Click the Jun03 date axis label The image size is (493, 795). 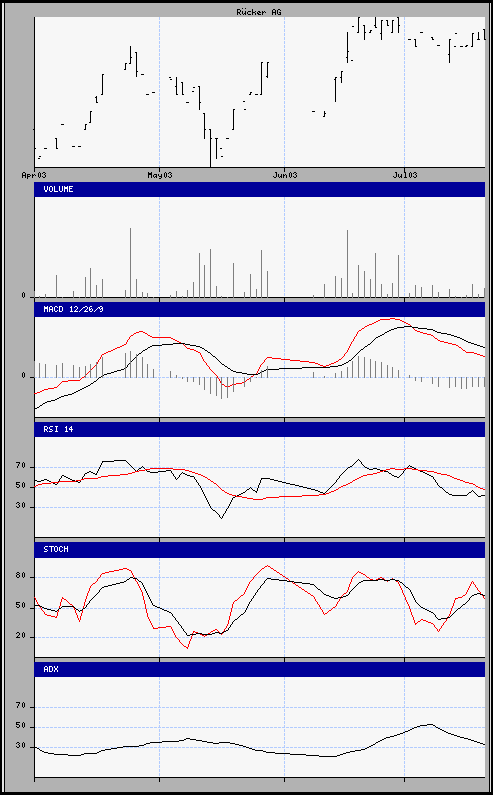click(284, 175)
